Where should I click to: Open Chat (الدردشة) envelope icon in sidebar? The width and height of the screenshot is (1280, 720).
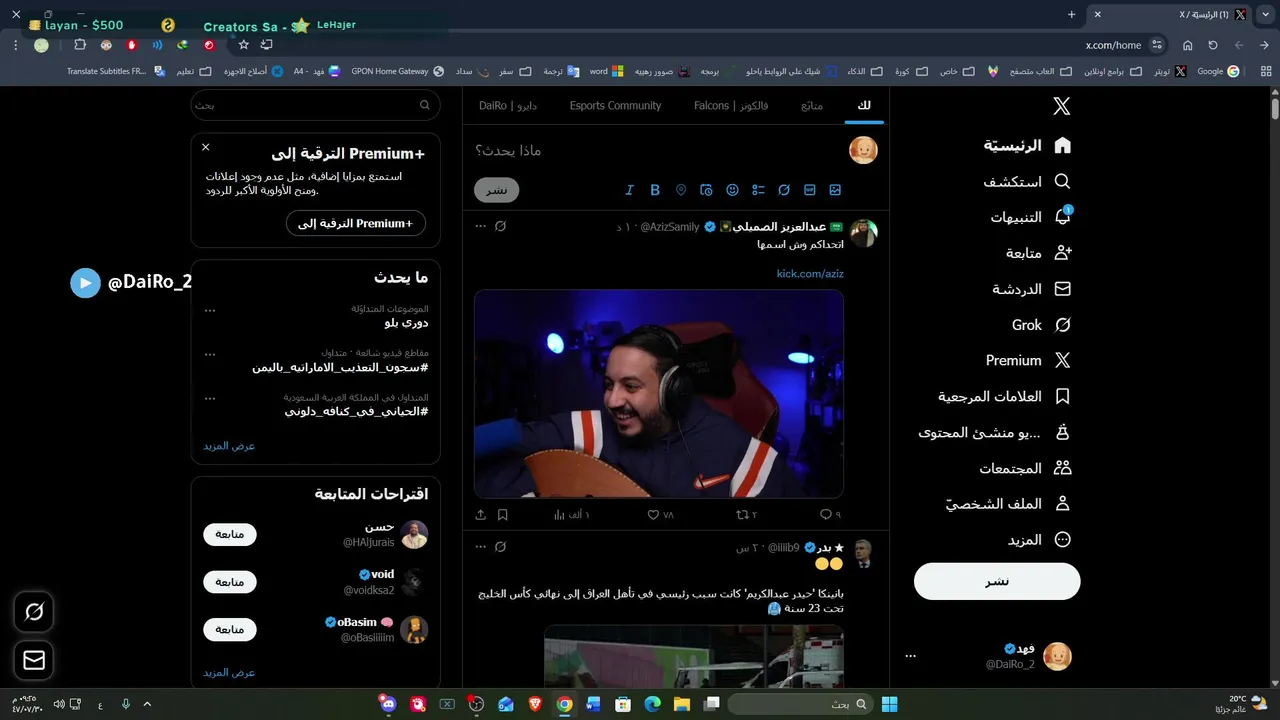coord(1062,289)
